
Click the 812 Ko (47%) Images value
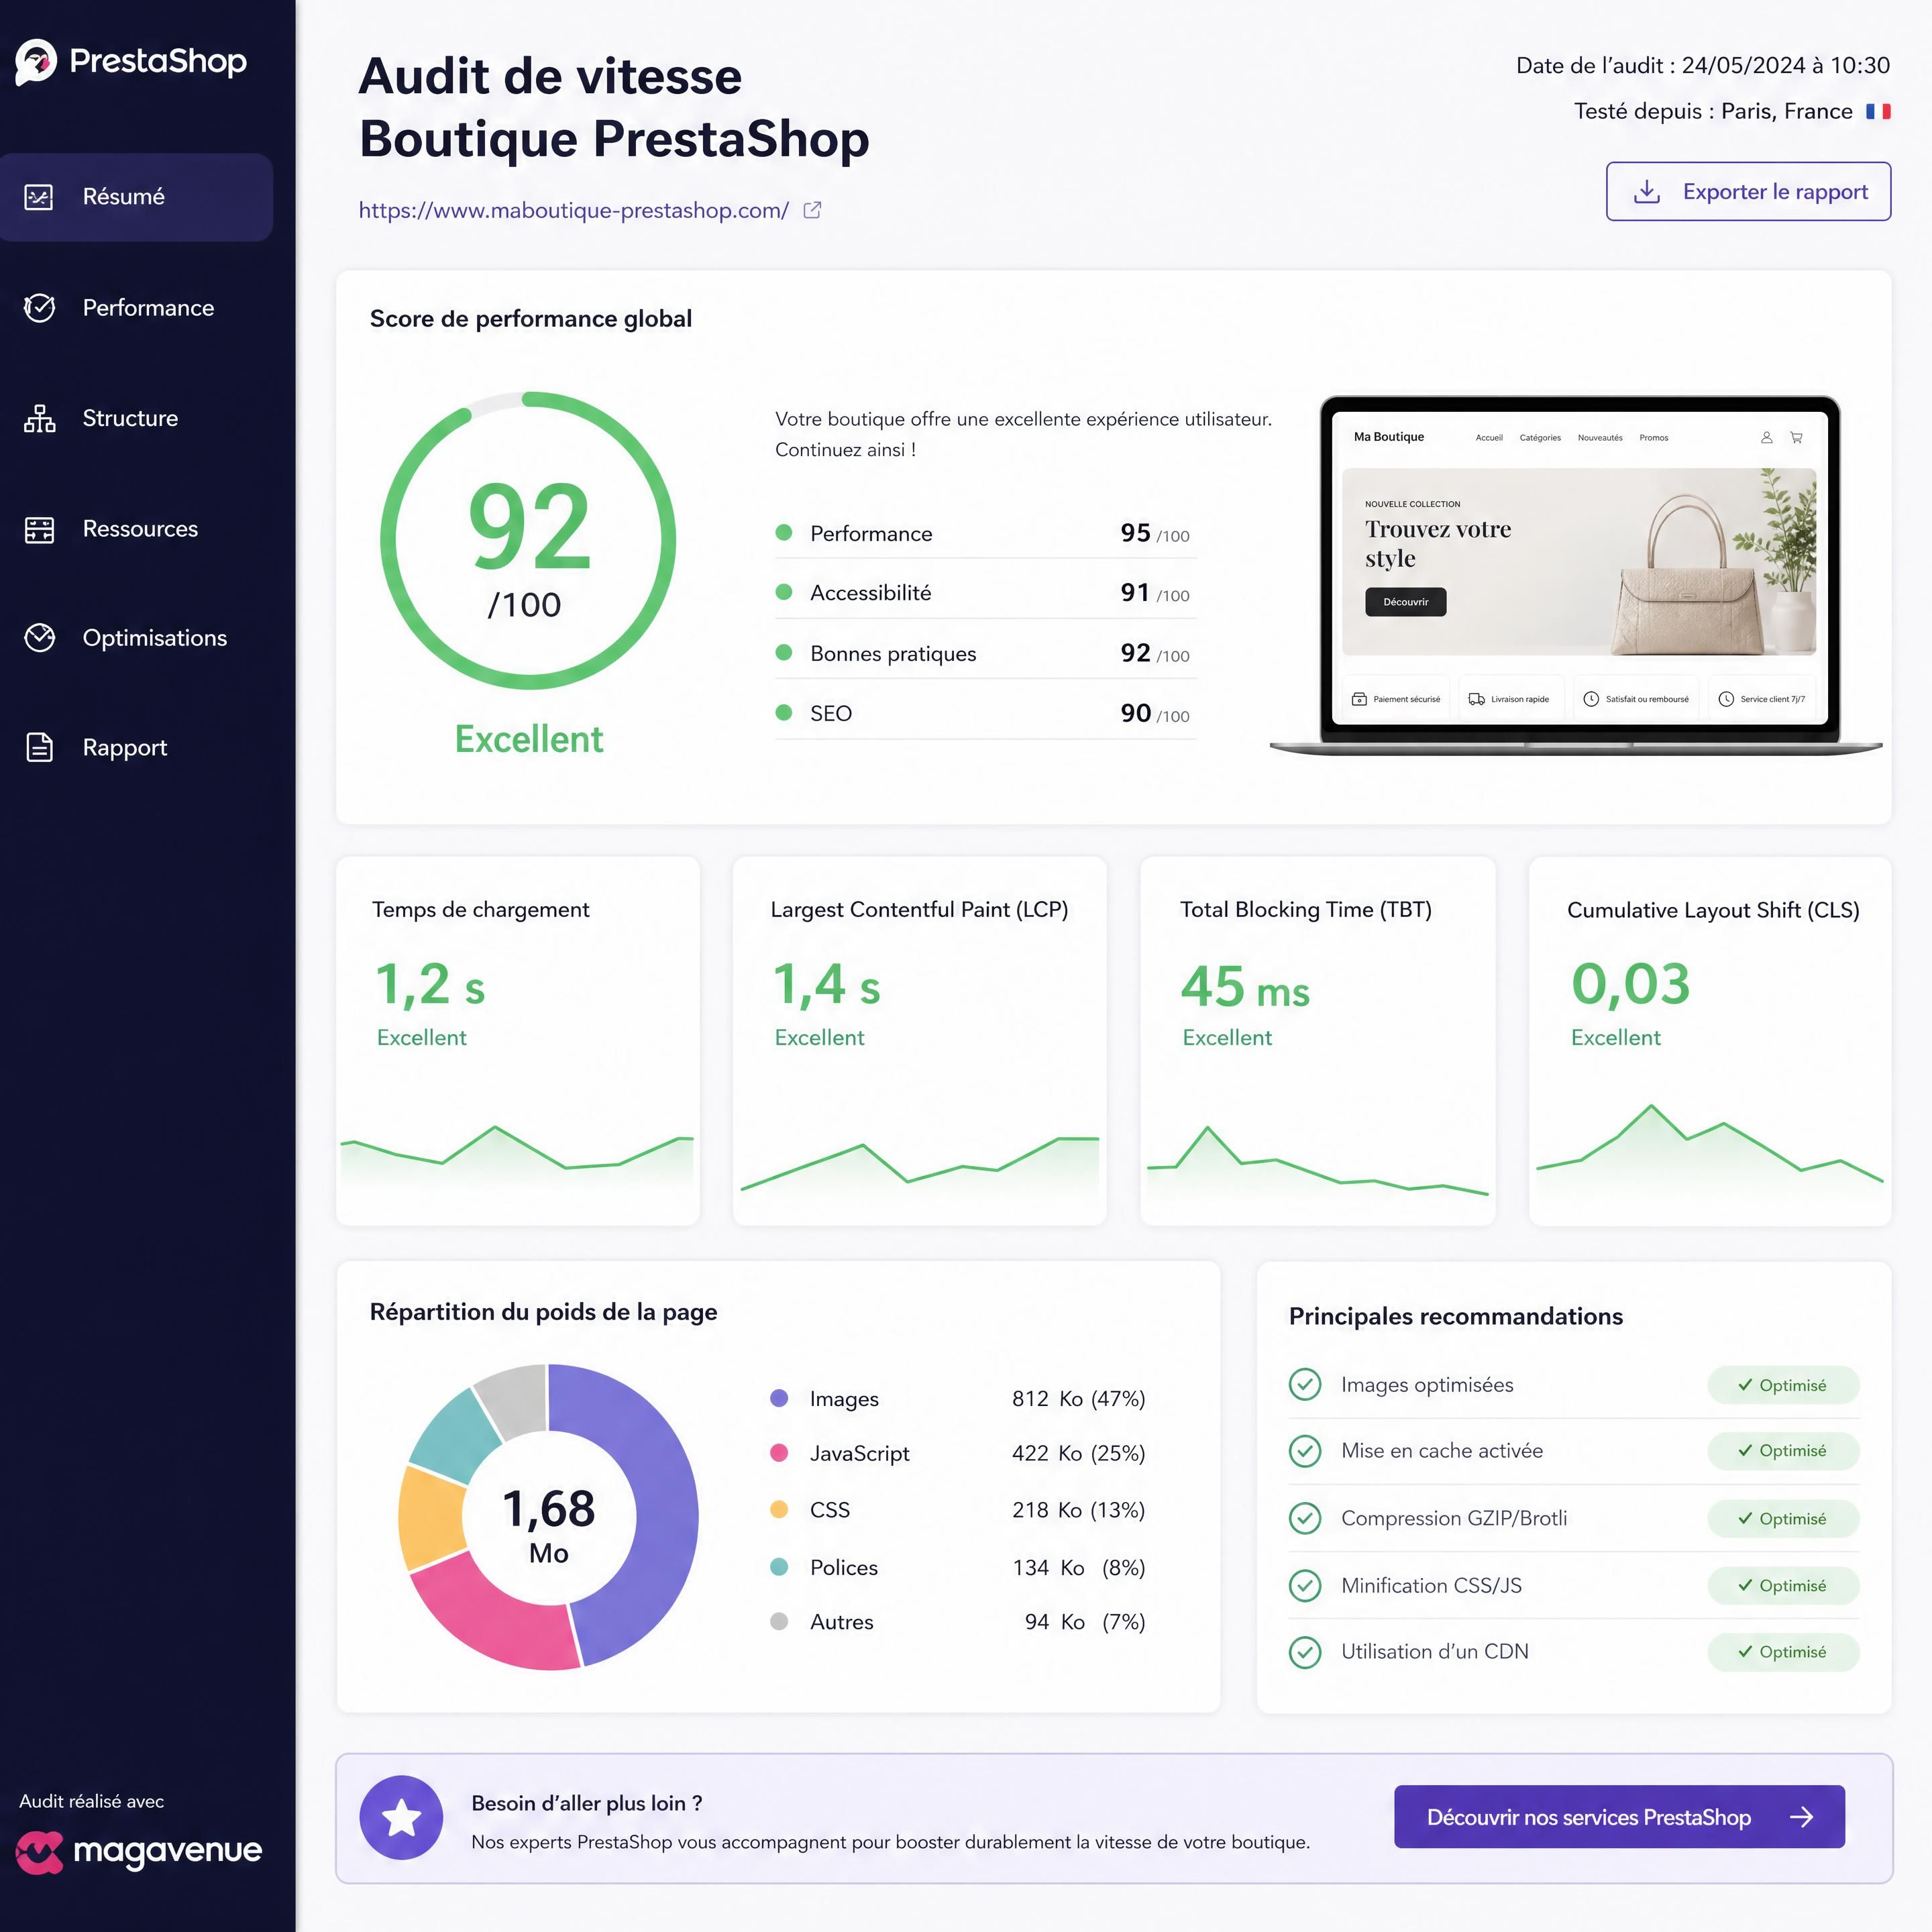tap(1078, 1398)
